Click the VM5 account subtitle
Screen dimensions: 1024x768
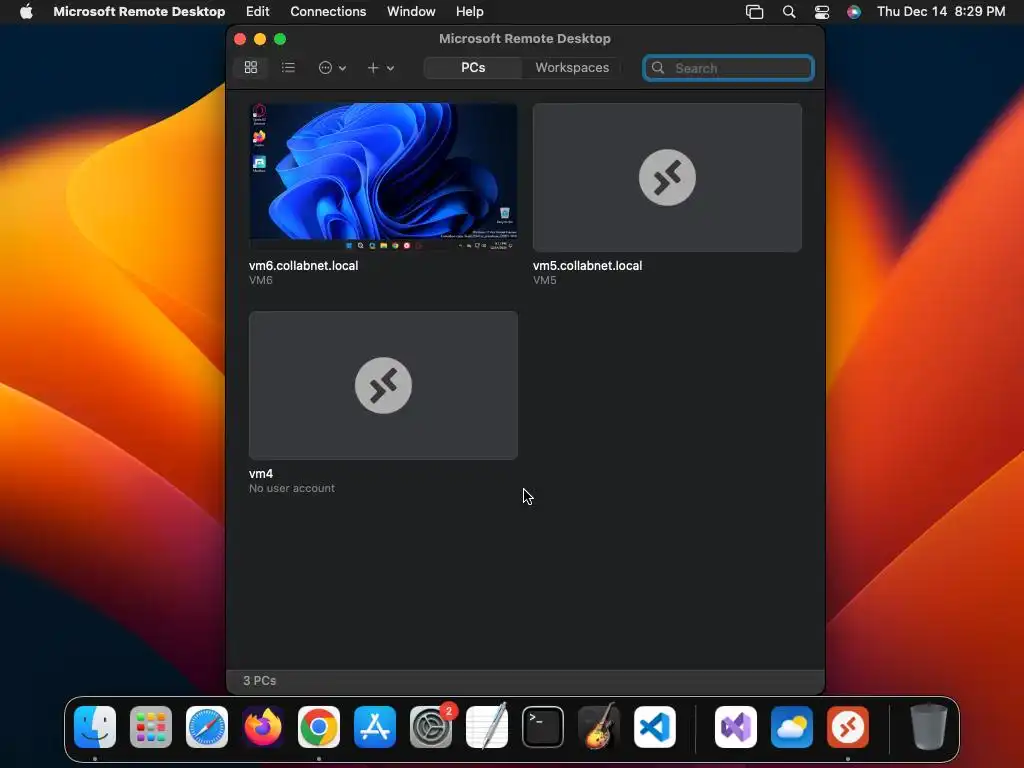click(x=545, y=280)
